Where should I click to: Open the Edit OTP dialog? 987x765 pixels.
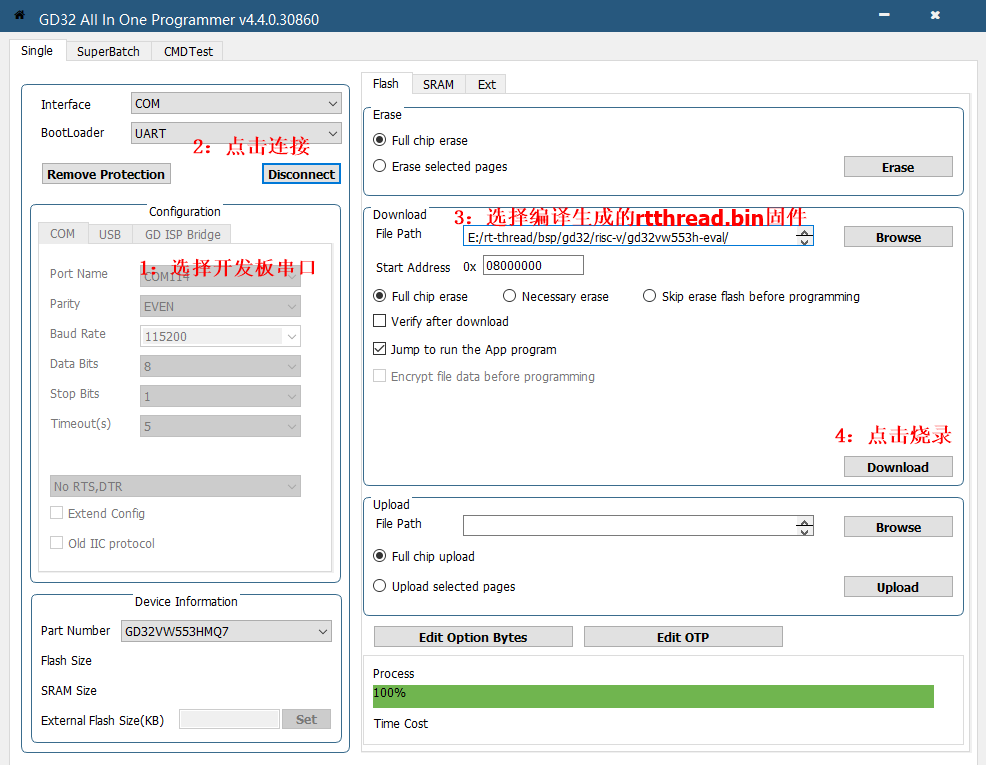(x=683, y=637)
